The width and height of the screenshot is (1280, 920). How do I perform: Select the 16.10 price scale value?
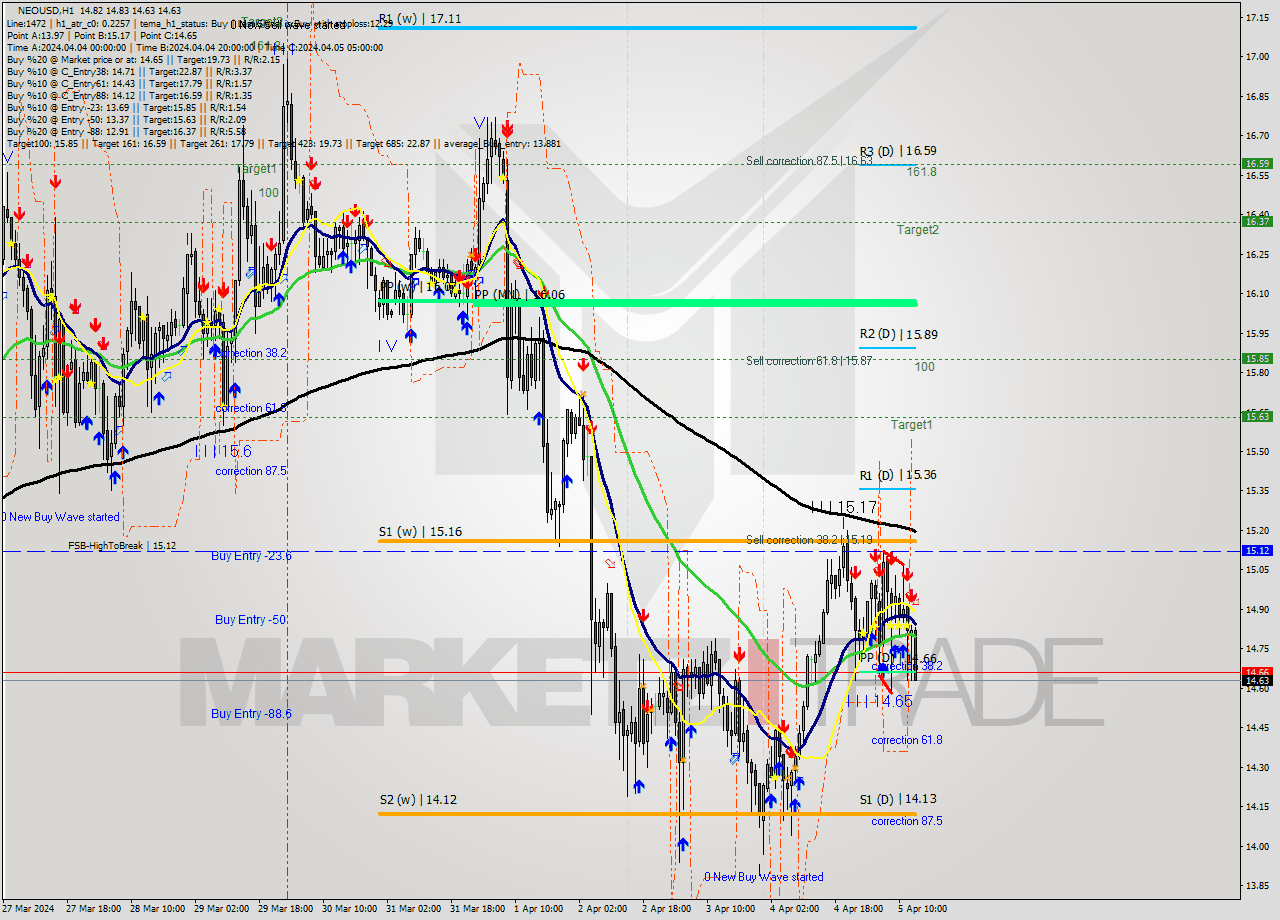click(x=1257, y=294)
